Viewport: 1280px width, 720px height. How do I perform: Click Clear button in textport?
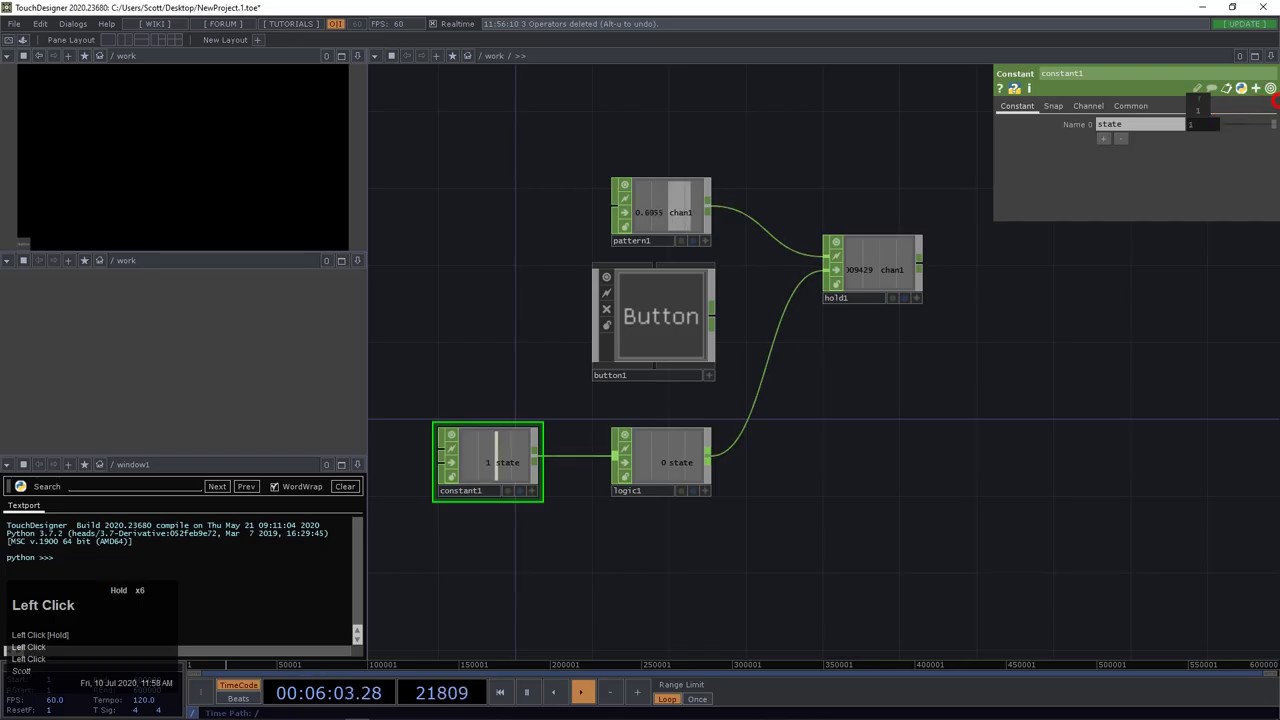point(345,487)
